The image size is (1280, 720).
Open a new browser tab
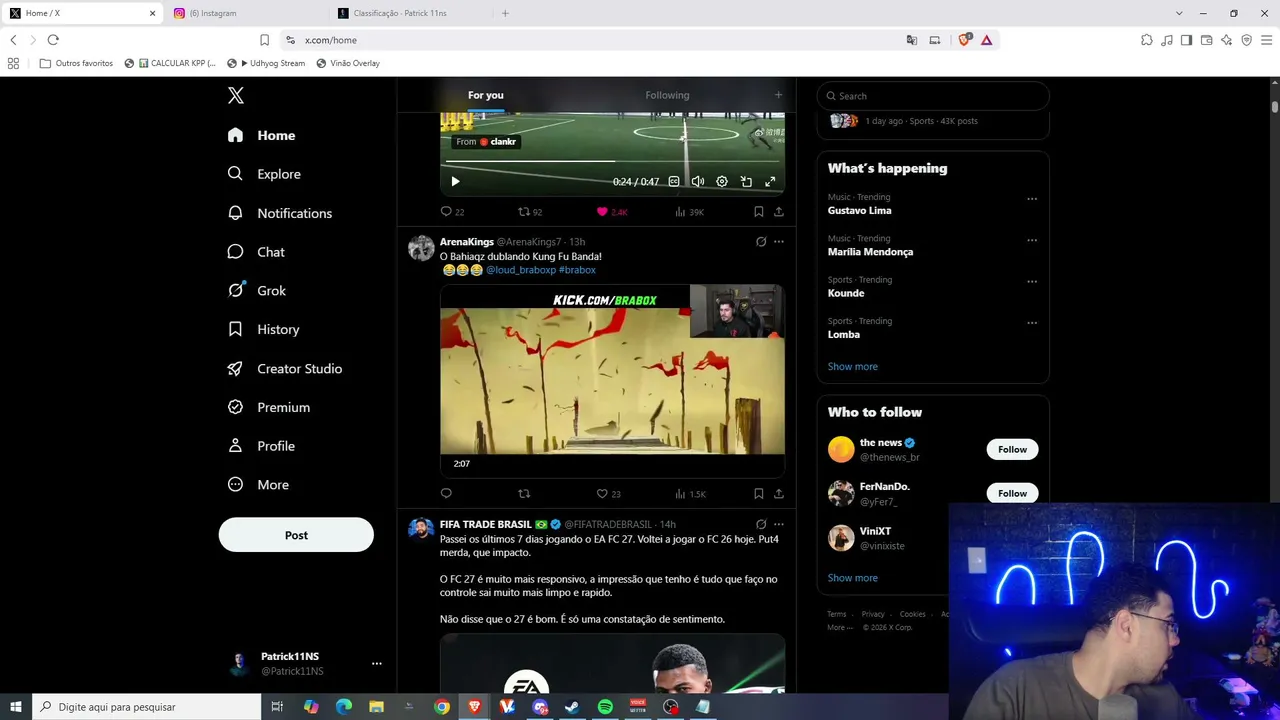tap(505, 13)
